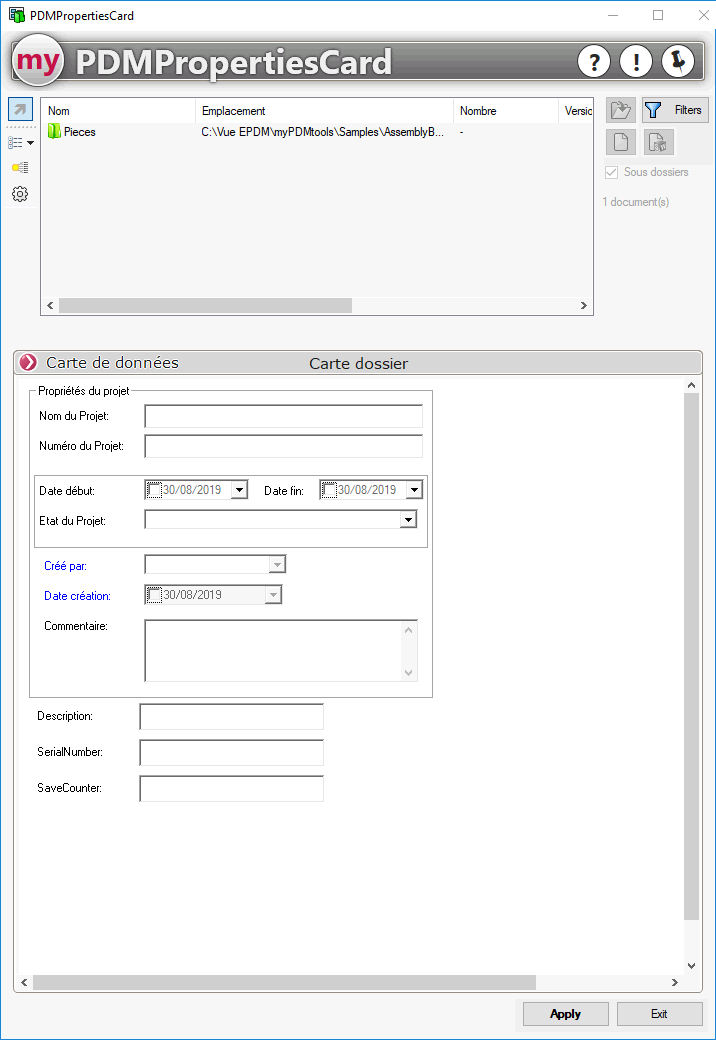Click the help question mark icon
Image resolution: width=716 pixels, height=1040 pixels.
tap(594, 62)
